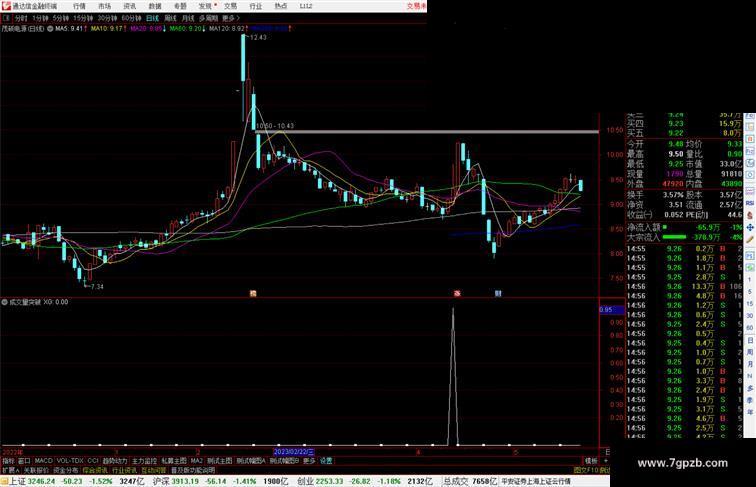Click the pencil drawing icon in right toolbar

(750, 240)
